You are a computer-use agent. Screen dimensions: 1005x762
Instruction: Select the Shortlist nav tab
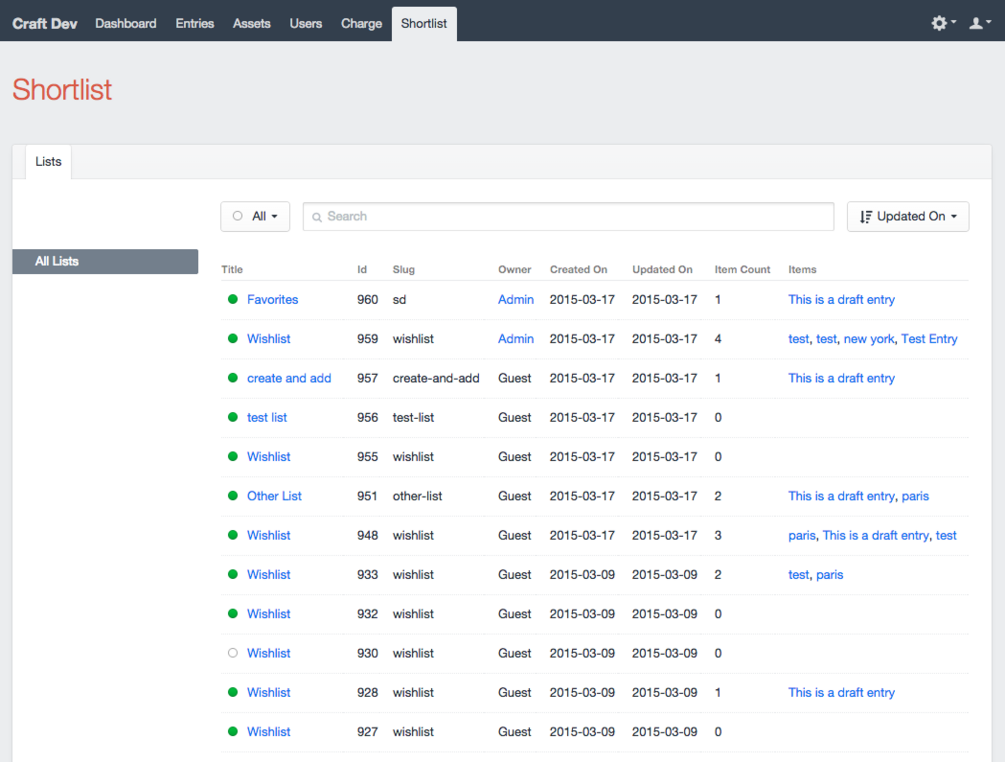coord(424,24)
